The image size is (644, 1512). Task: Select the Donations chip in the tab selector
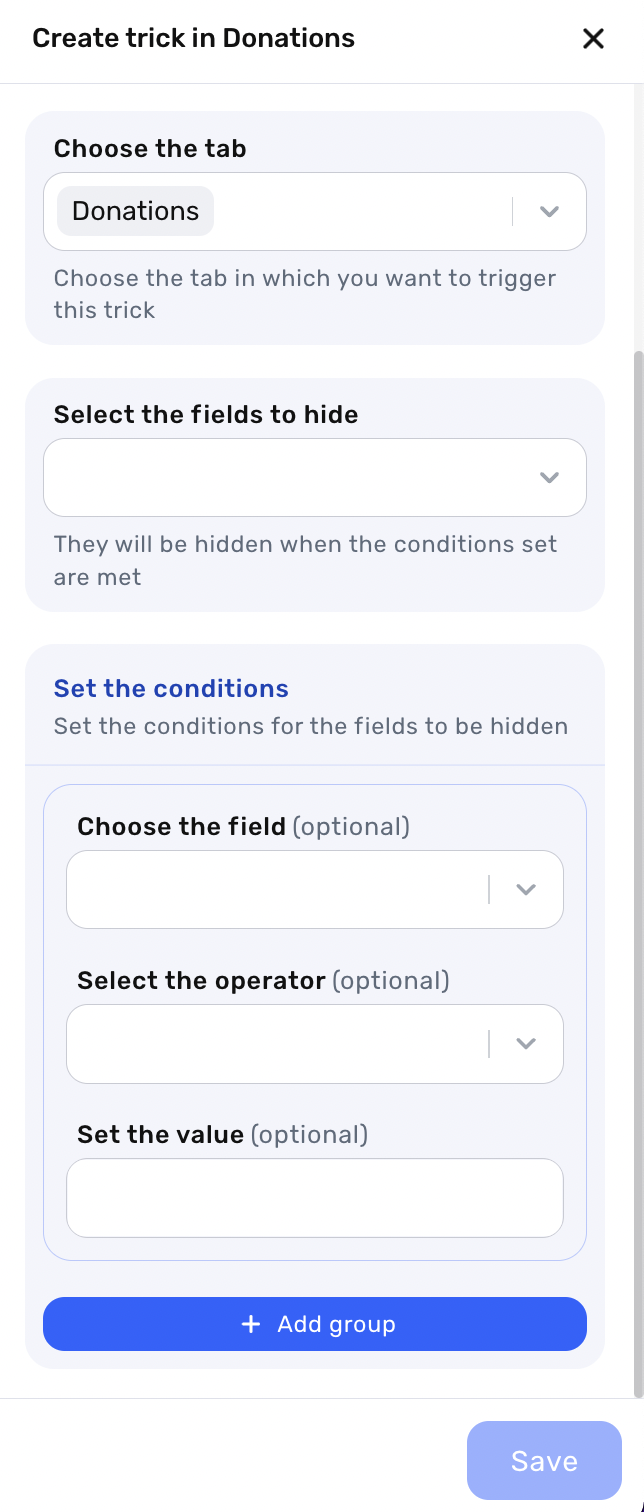(136, 212)
